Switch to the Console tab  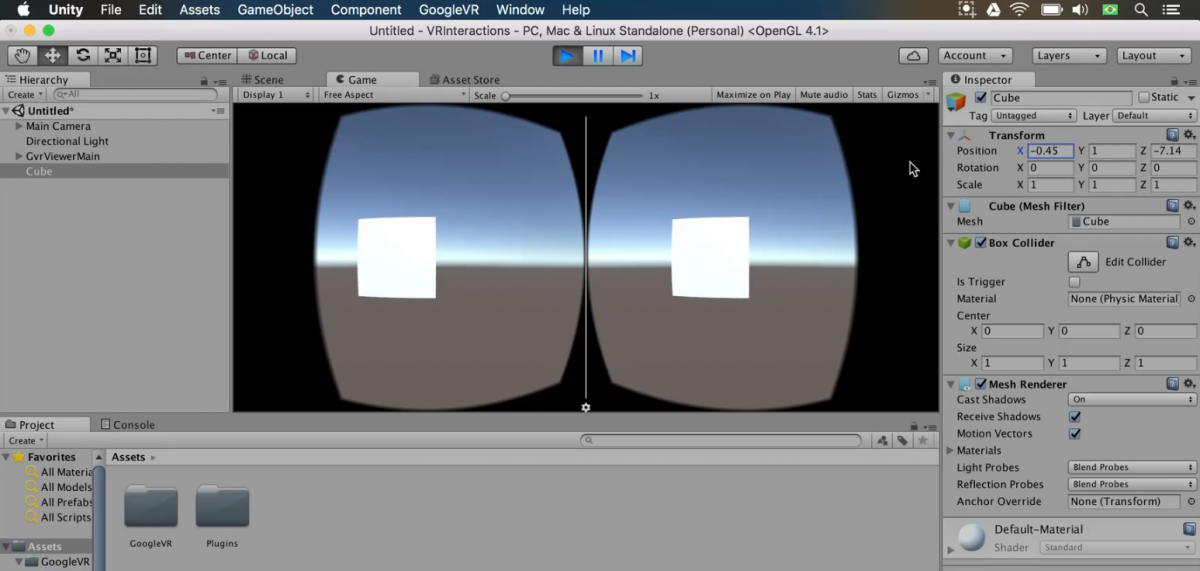pos(127,425)
